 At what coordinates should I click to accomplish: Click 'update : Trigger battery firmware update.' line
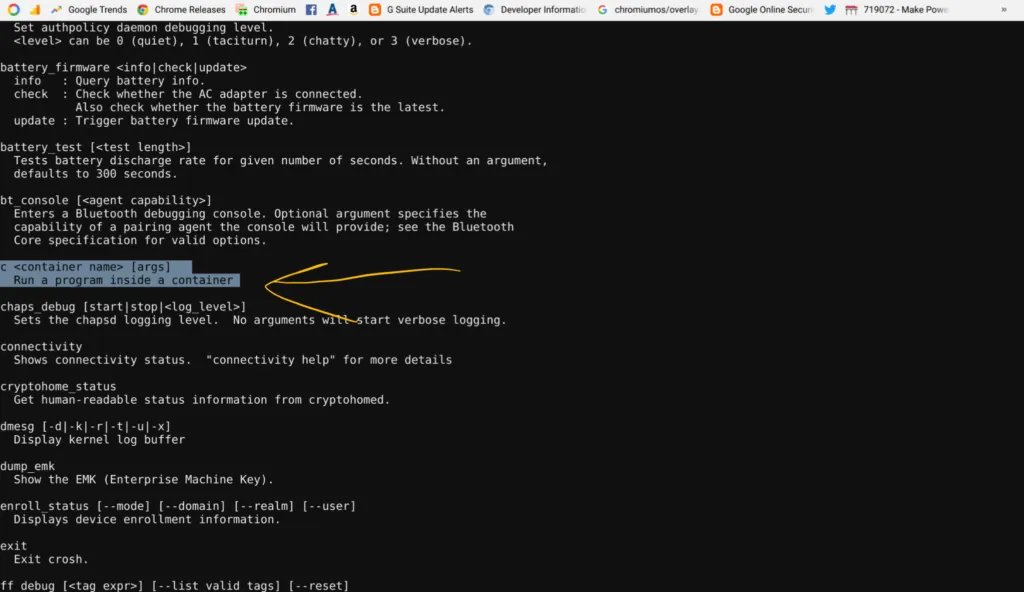[154, 120]
